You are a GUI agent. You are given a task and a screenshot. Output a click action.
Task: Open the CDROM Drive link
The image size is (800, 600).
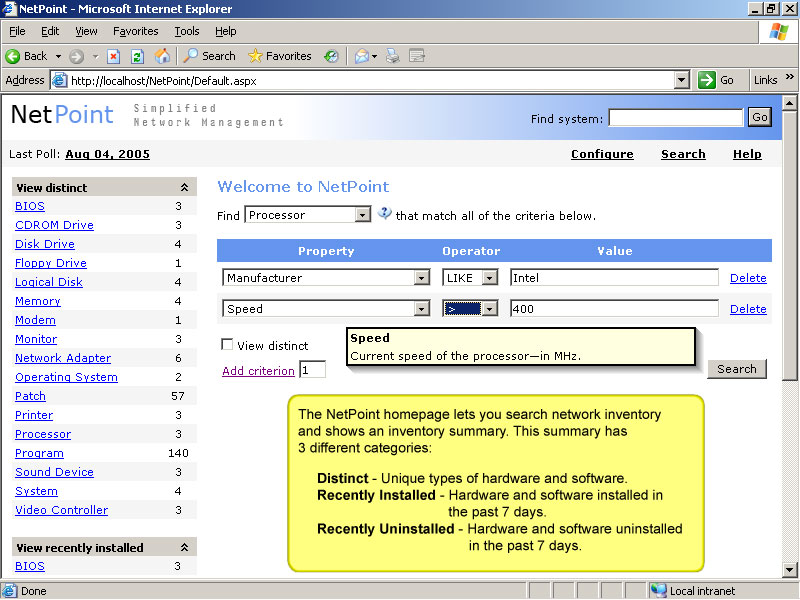(55, 225)
